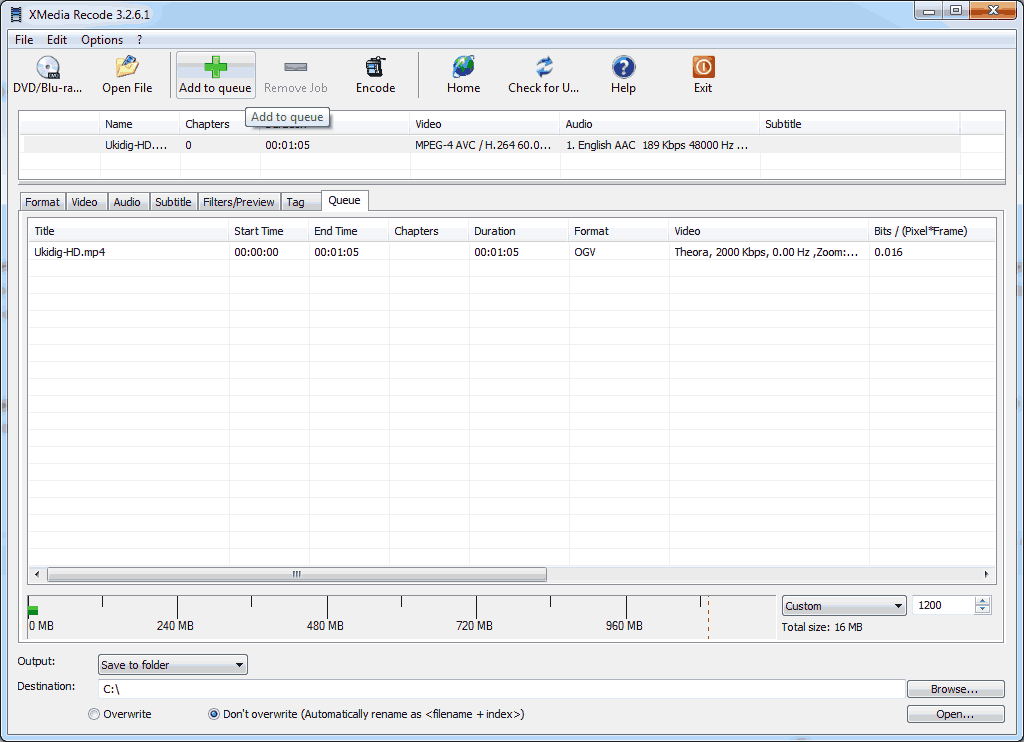This screenshot has width=1024, height=742.
Task: Open the Options menu
Action: coord(102,40)
